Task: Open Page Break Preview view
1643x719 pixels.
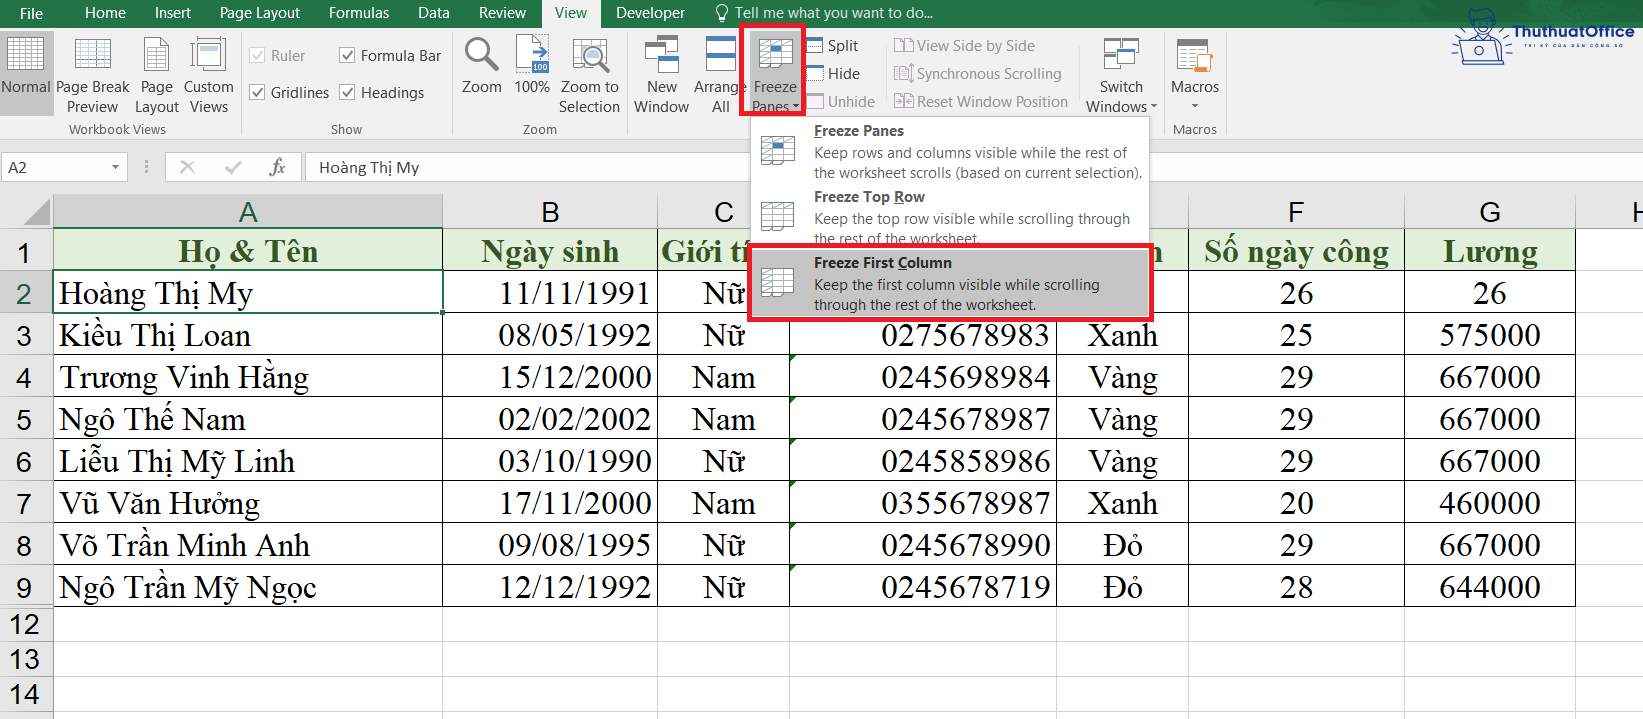Action: [x=92, y=76]
